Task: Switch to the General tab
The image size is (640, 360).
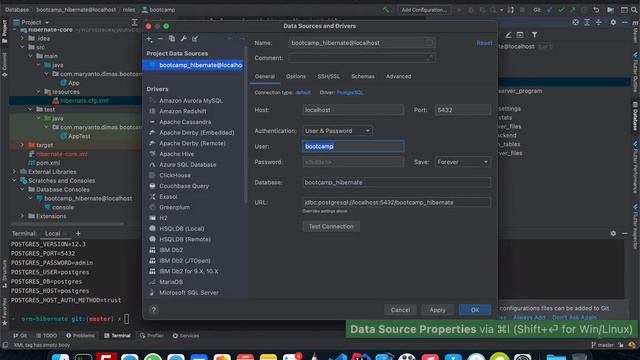Action: coord(264,76)
